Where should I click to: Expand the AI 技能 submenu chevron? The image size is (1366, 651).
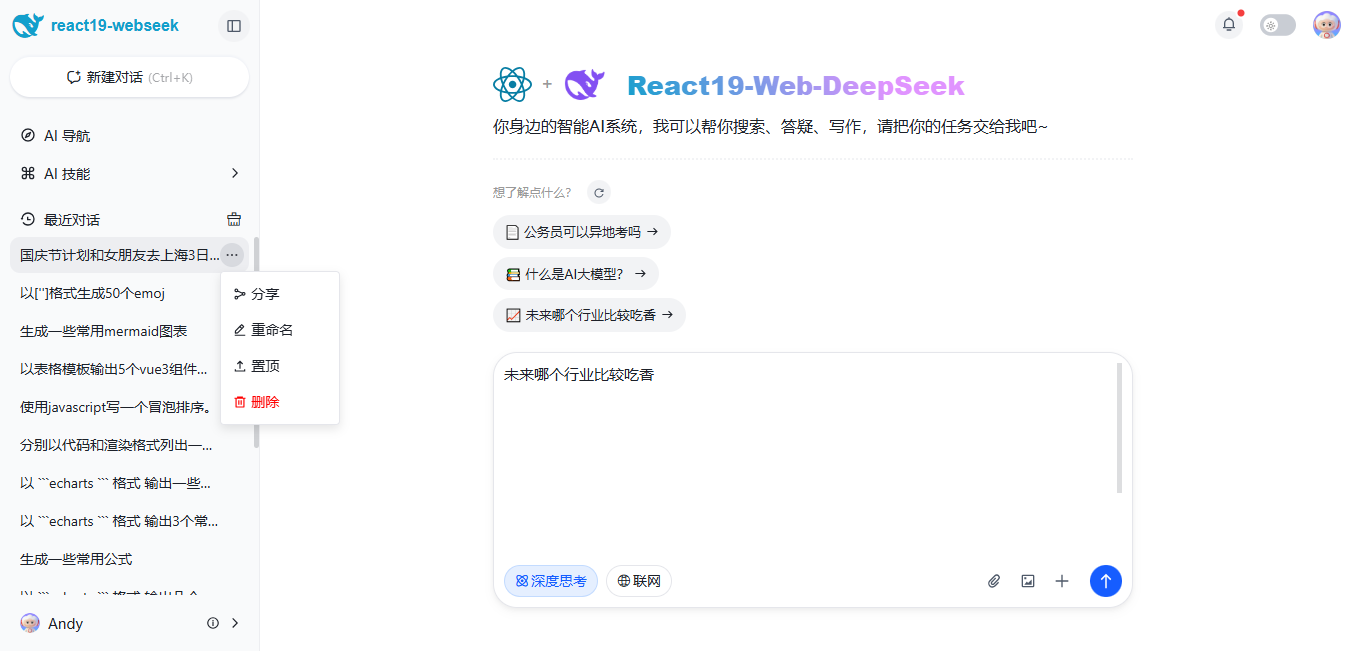point(235,173)
